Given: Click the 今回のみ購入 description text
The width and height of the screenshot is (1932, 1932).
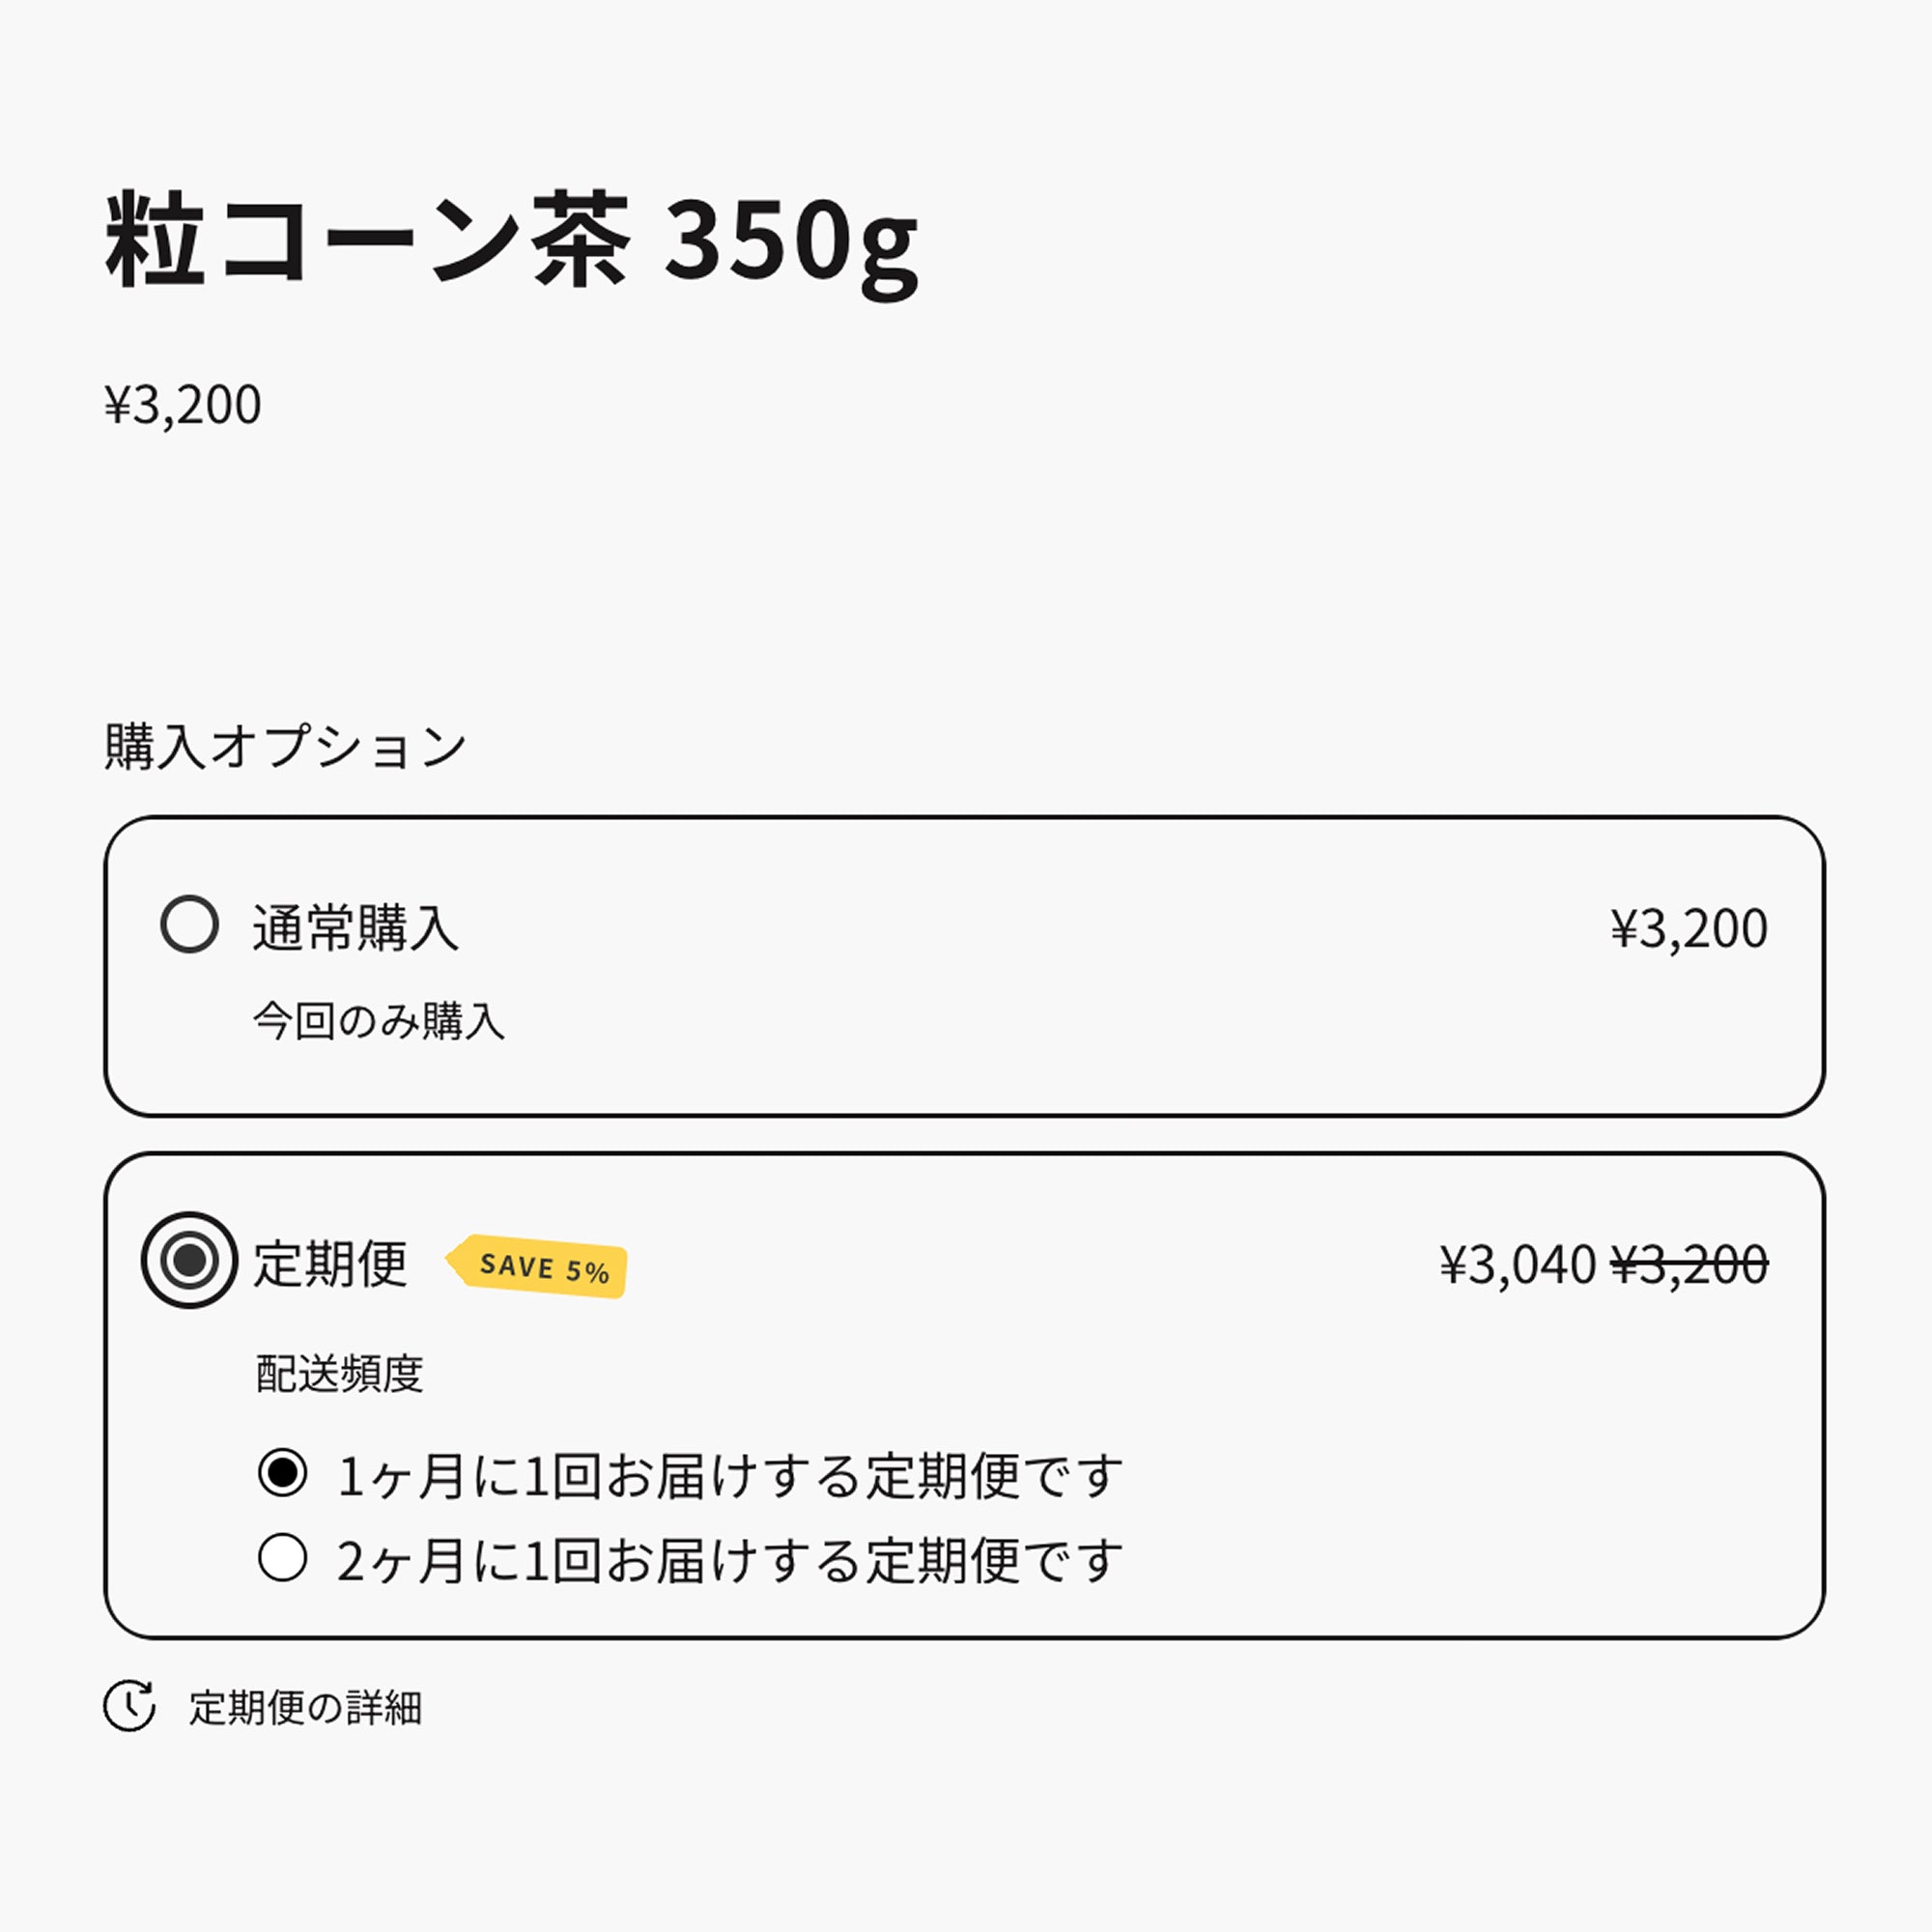Looking at the screenshot, I should (378, 1021).
